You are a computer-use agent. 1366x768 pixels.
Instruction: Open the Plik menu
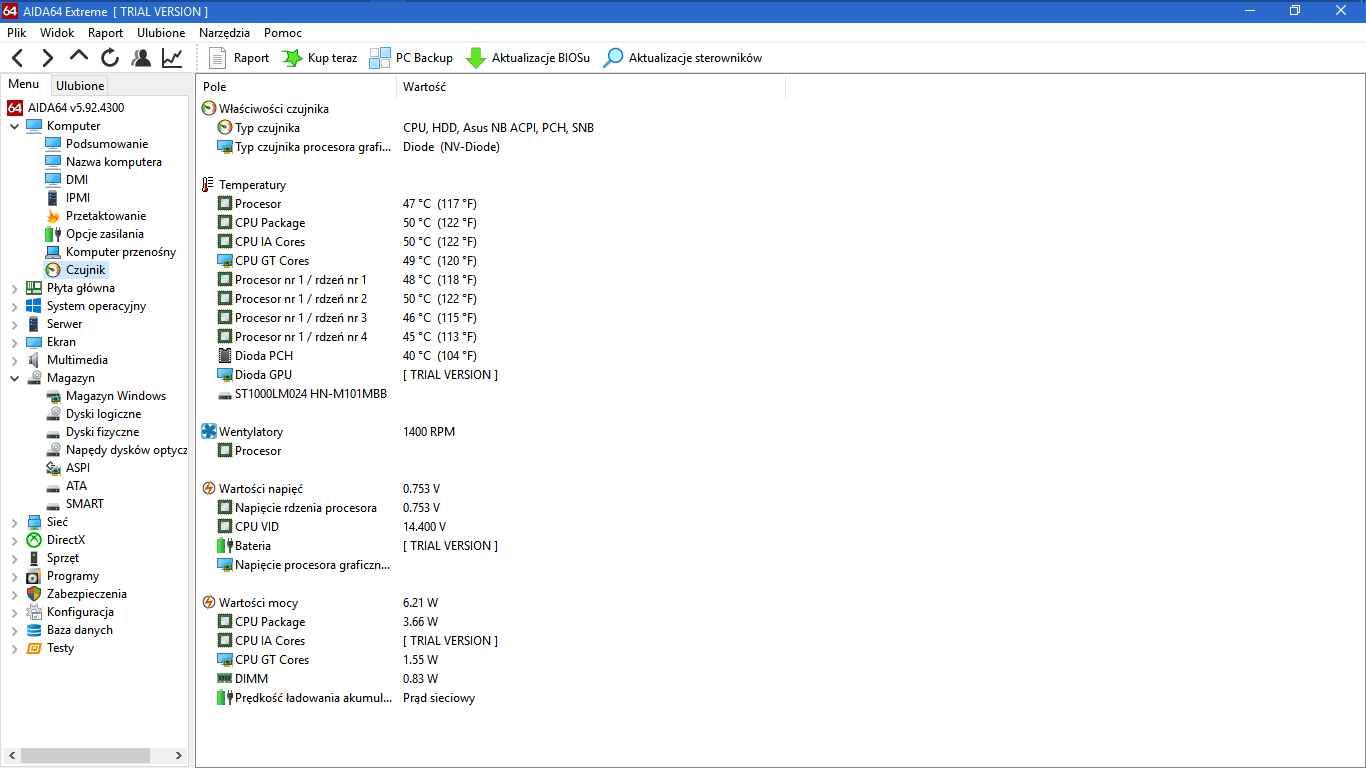click(x=17, y=32)
